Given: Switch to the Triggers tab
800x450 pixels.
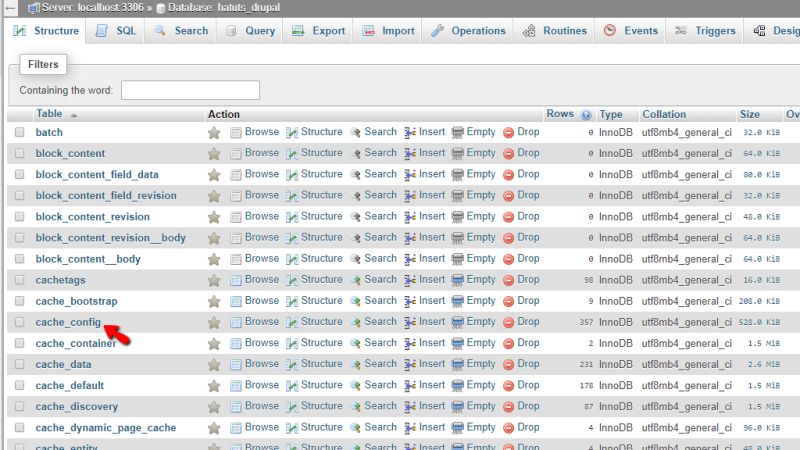Looking at the screenshot, I should coord(705,31).
